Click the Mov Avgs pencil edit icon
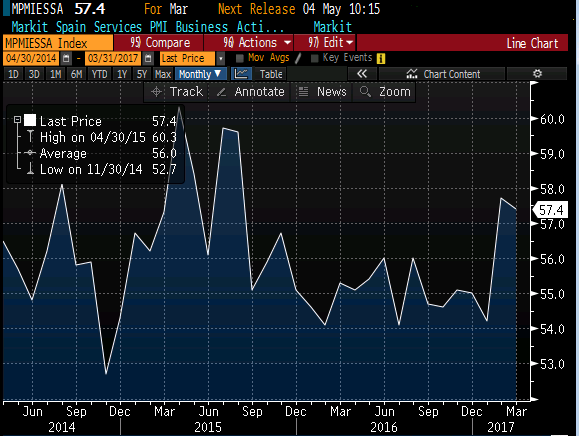This screenshot has width=579, height=436. [298, 58]
